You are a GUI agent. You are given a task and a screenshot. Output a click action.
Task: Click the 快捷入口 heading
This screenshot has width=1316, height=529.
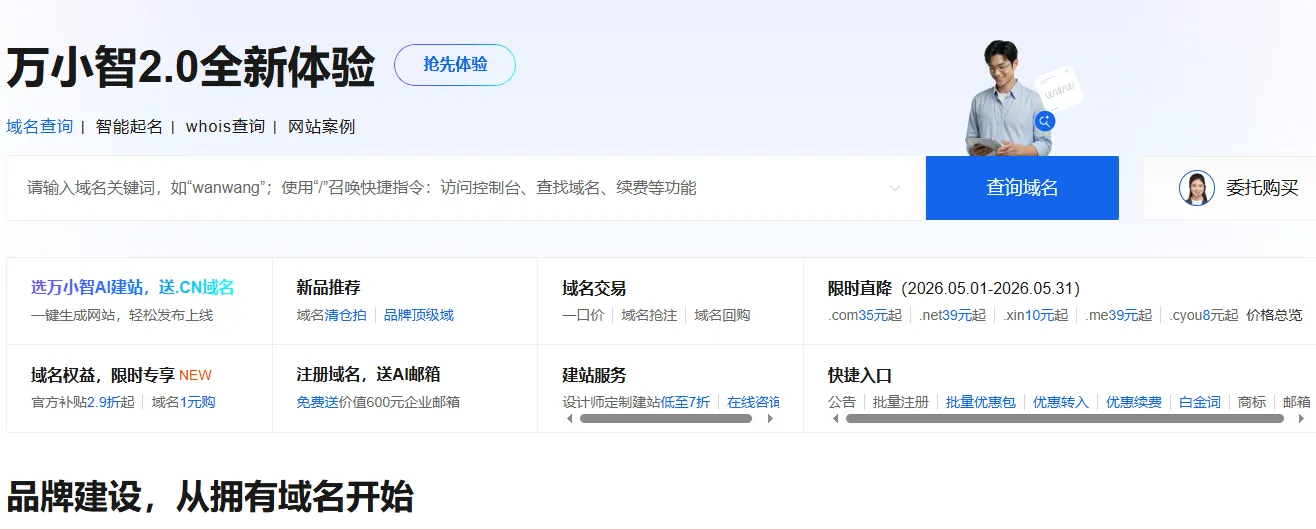860,375
